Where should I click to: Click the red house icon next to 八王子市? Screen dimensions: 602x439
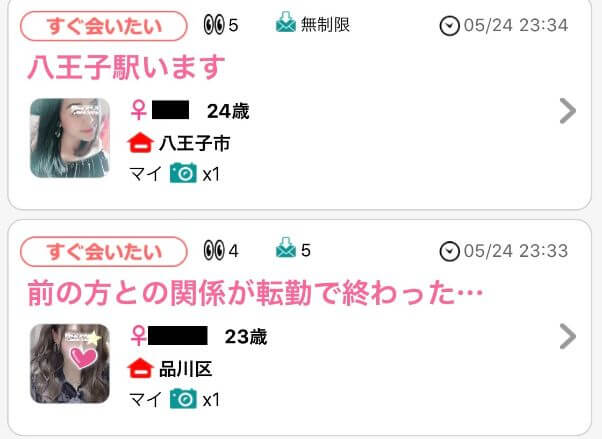(x=141, y=142)
